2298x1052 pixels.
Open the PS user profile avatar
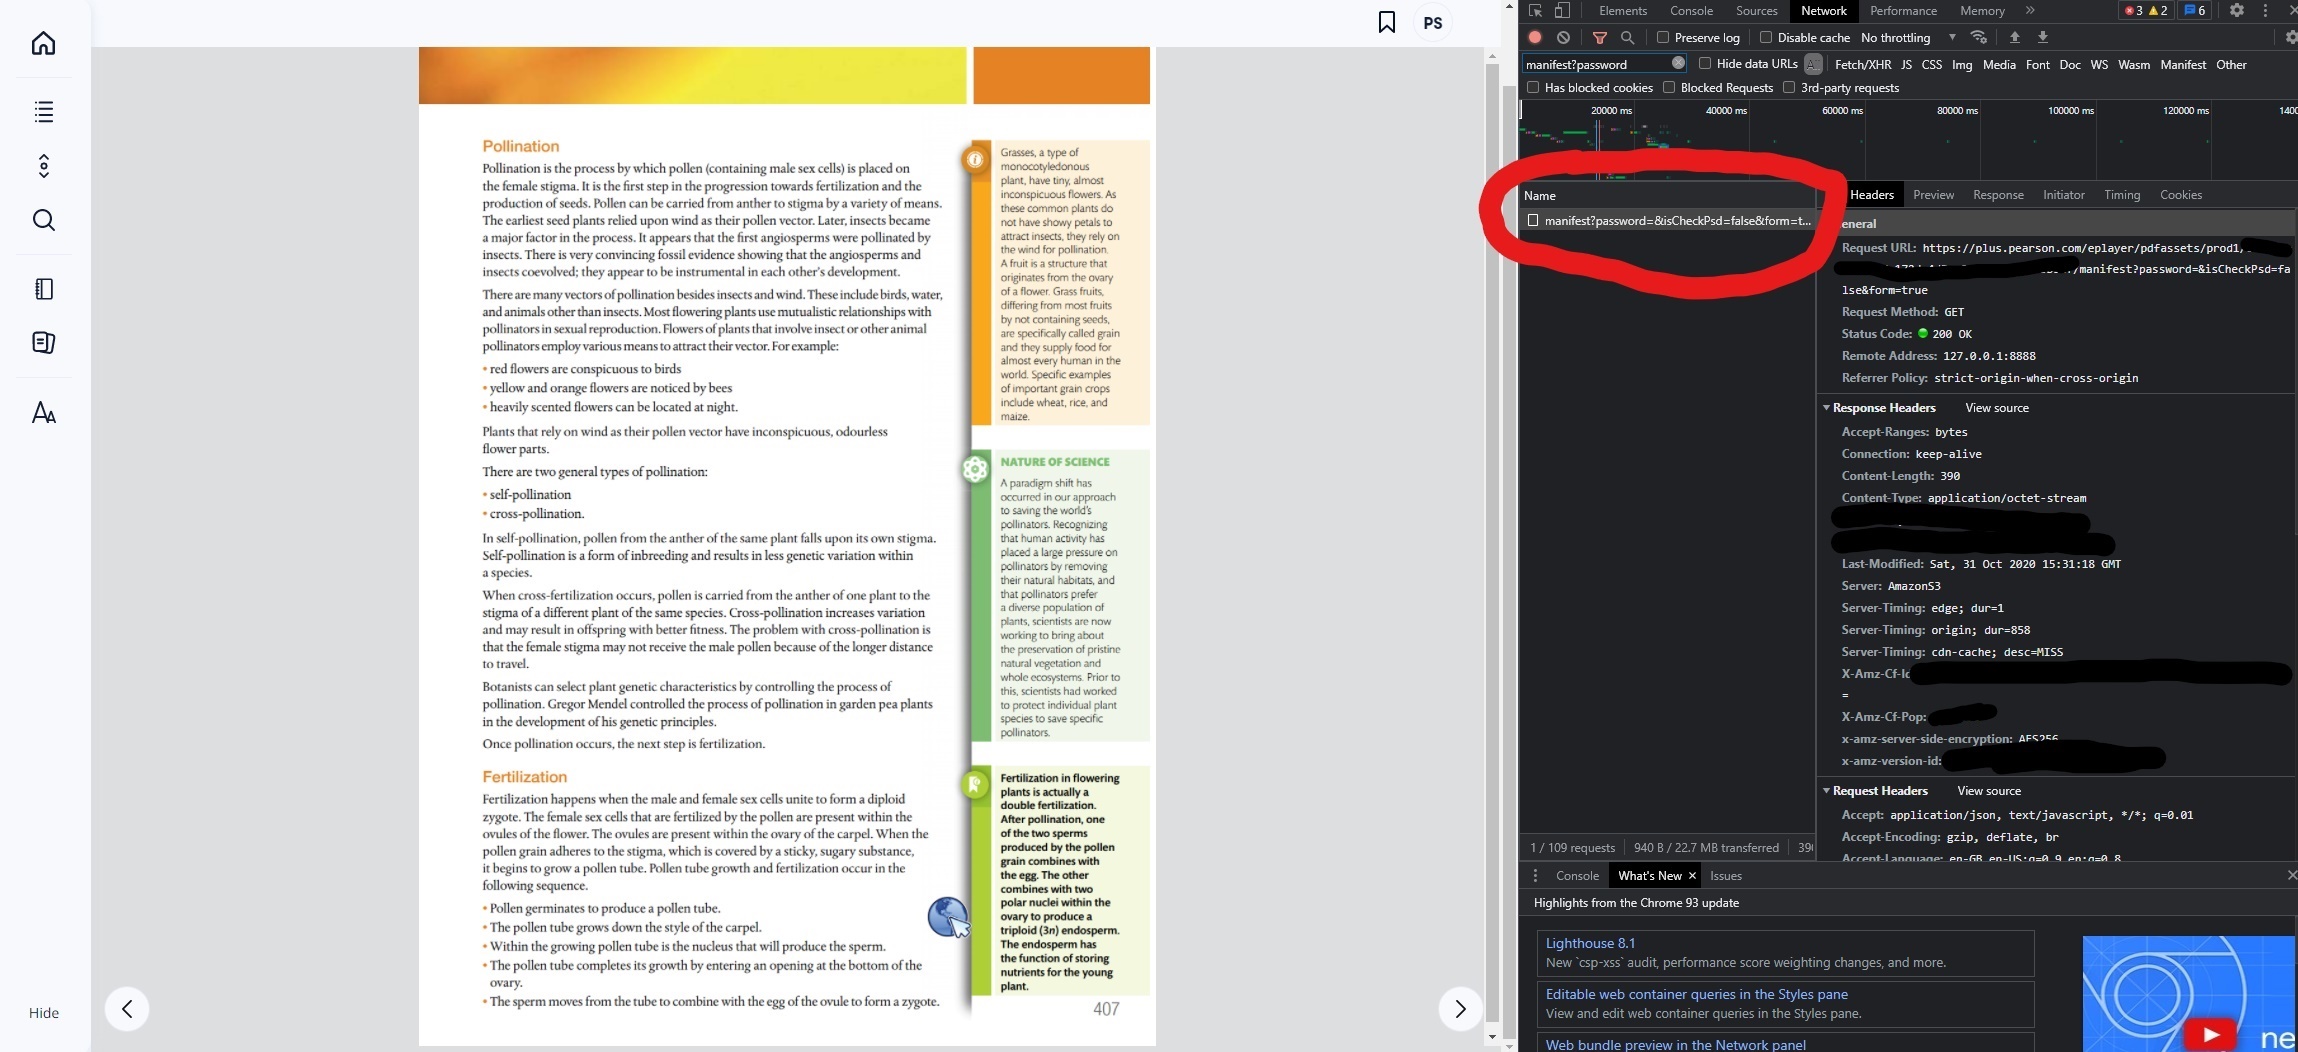(x=1433, y=23)
